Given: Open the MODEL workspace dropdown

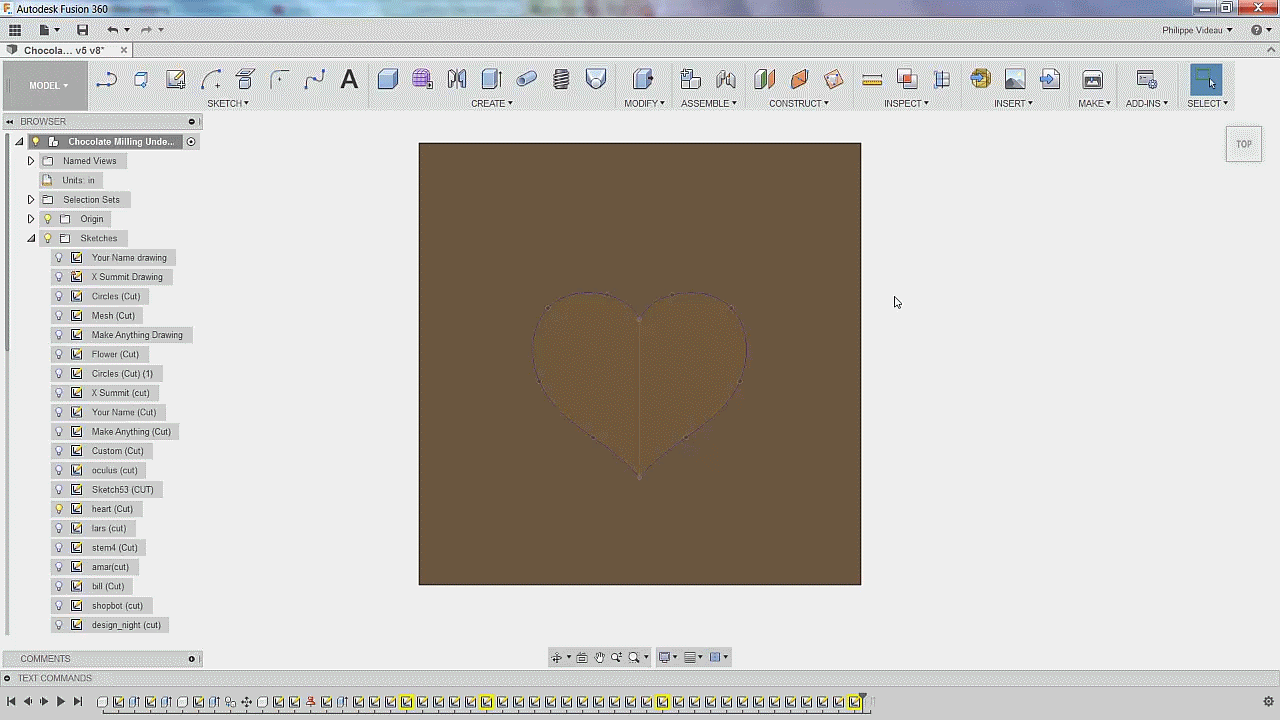Looking at the screenshot, I should 48,85.
